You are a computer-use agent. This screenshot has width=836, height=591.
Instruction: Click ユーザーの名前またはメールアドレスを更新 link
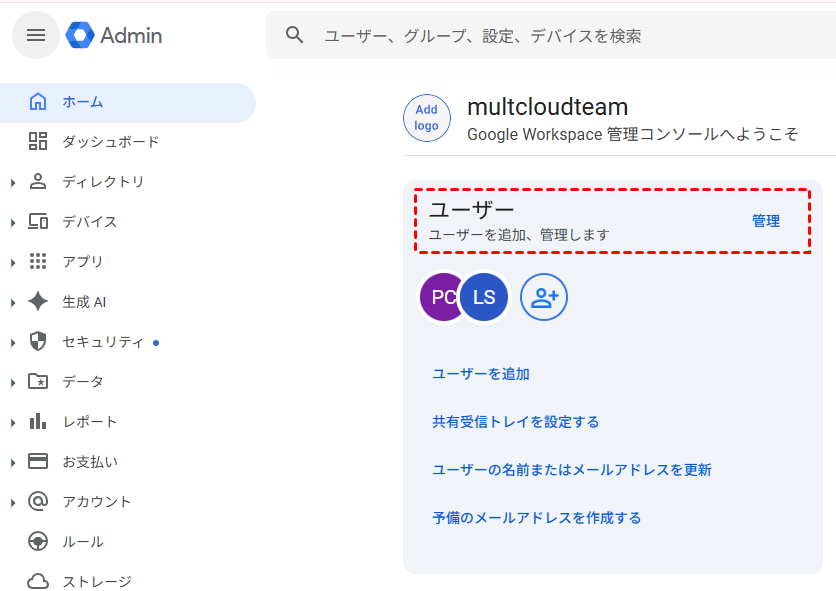572,470
